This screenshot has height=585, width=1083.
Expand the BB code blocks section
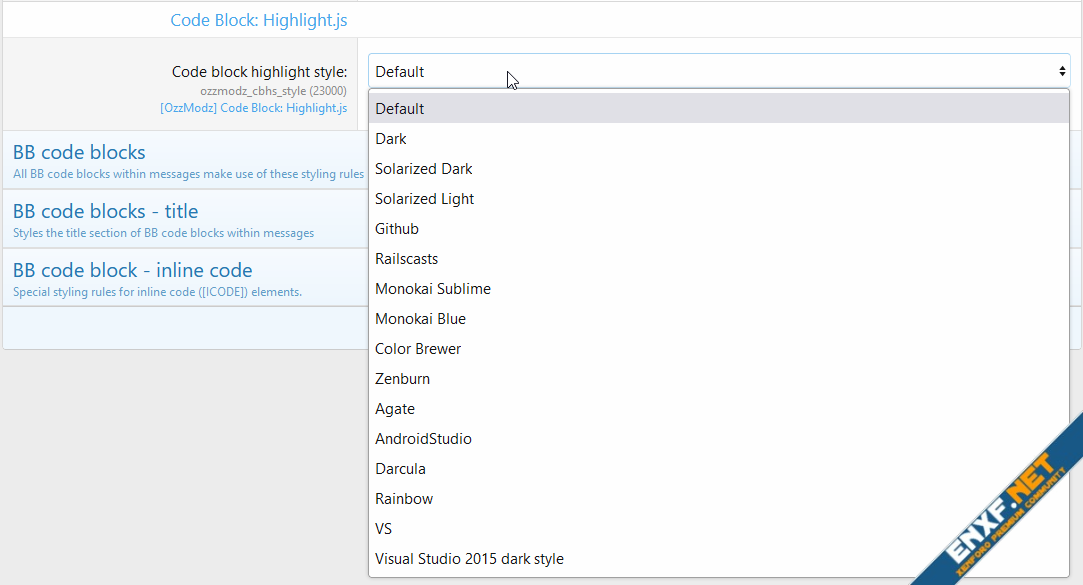click(x=79, y=153)
